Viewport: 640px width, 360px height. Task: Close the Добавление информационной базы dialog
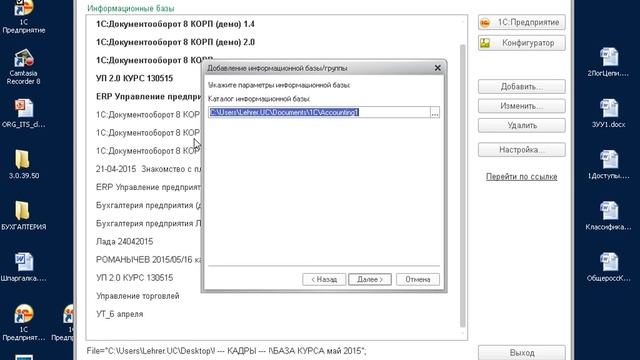click(x=438, y=68)
